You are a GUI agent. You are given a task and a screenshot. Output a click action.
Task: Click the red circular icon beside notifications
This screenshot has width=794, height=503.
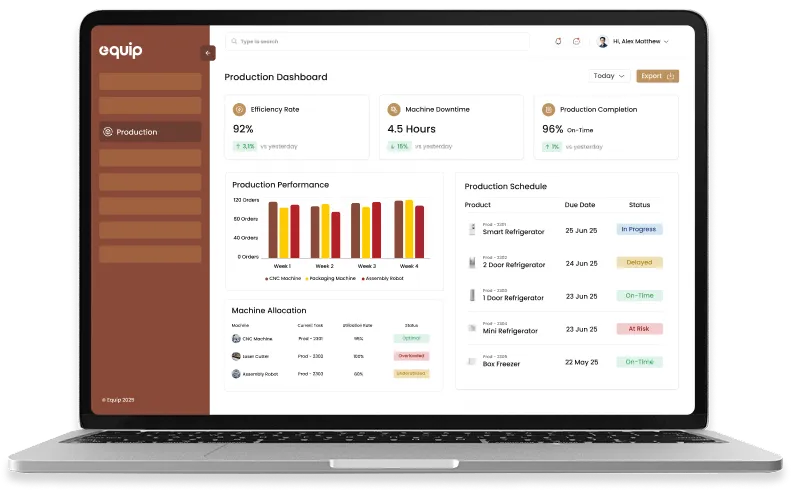click(x=576, y=41)
